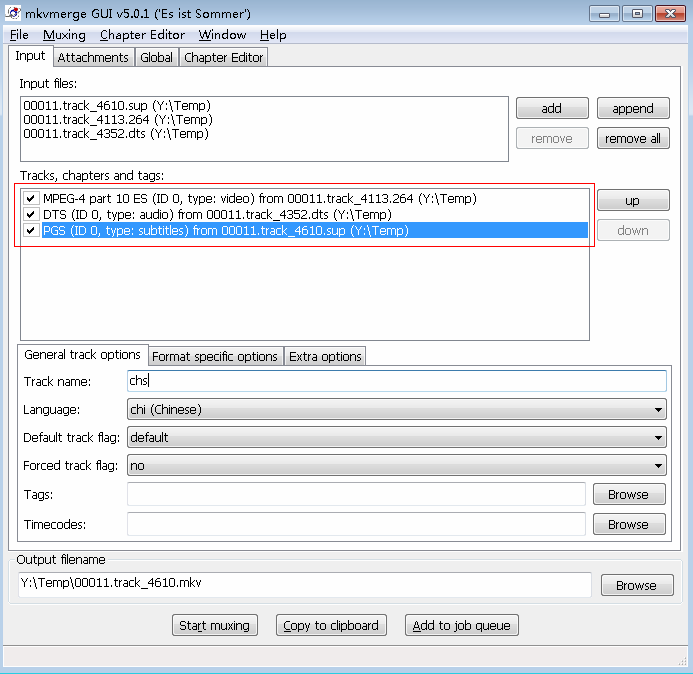Select input file 00011.track_4610.sup
The width and height of the screenshot is (693, 674).
coord(117,106)
